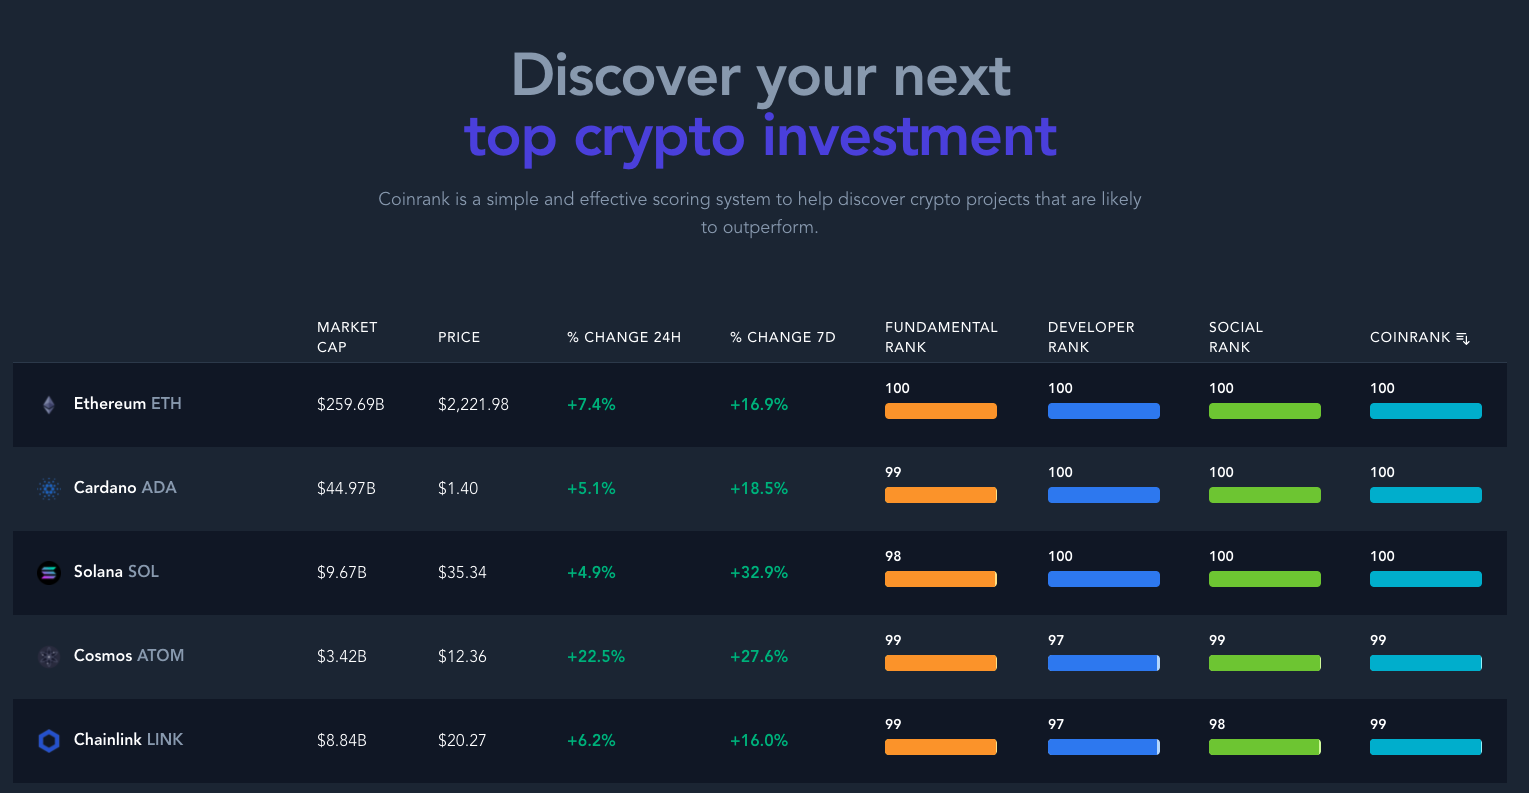Sort by % CHANGE 24H header
Viewport: 1529px width, 793px height.
pos(624,337)
